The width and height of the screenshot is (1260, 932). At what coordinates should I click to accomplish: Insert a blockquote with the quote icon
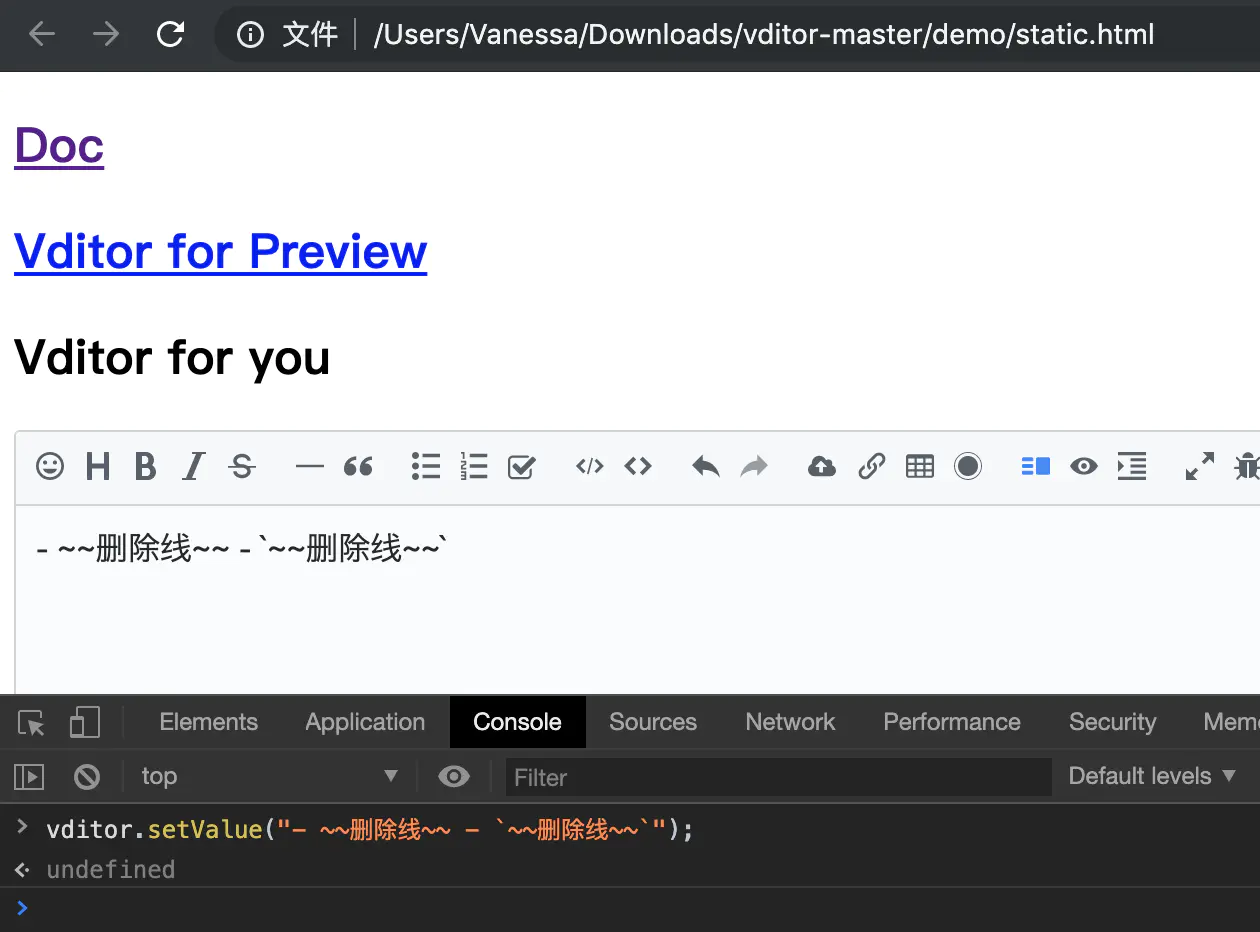click(x=358, y=466)
